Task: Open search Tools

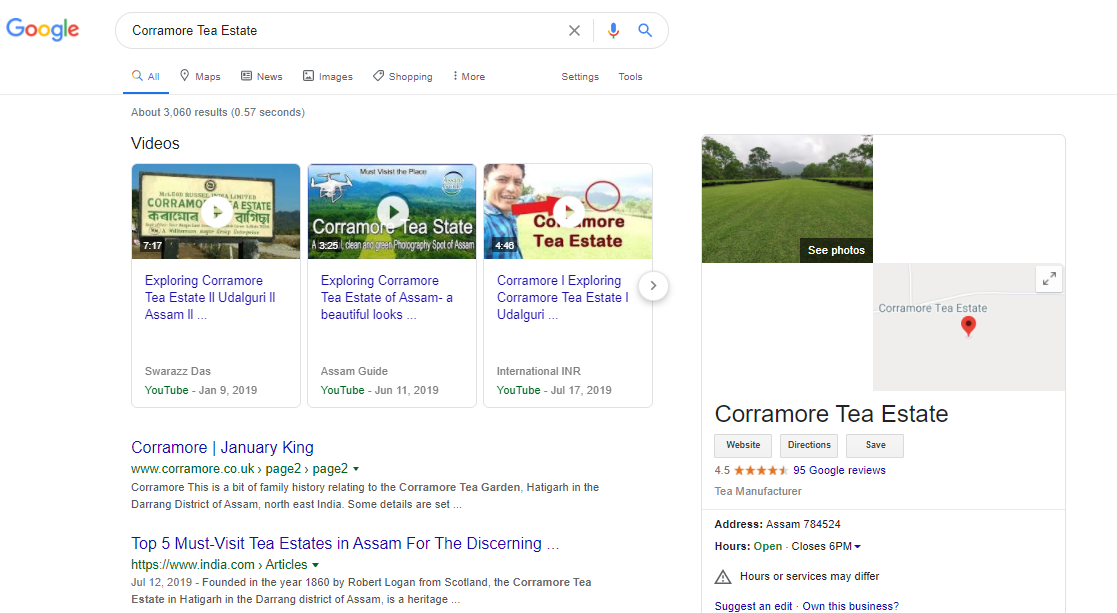Action: point(630,76)
